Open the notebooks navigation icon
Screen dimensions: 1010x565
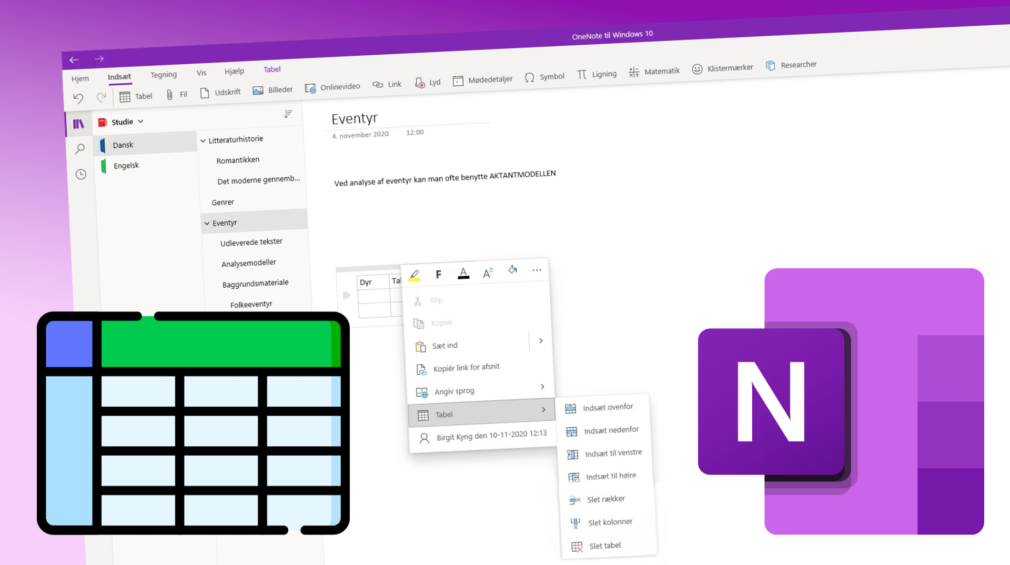(79, 124)
